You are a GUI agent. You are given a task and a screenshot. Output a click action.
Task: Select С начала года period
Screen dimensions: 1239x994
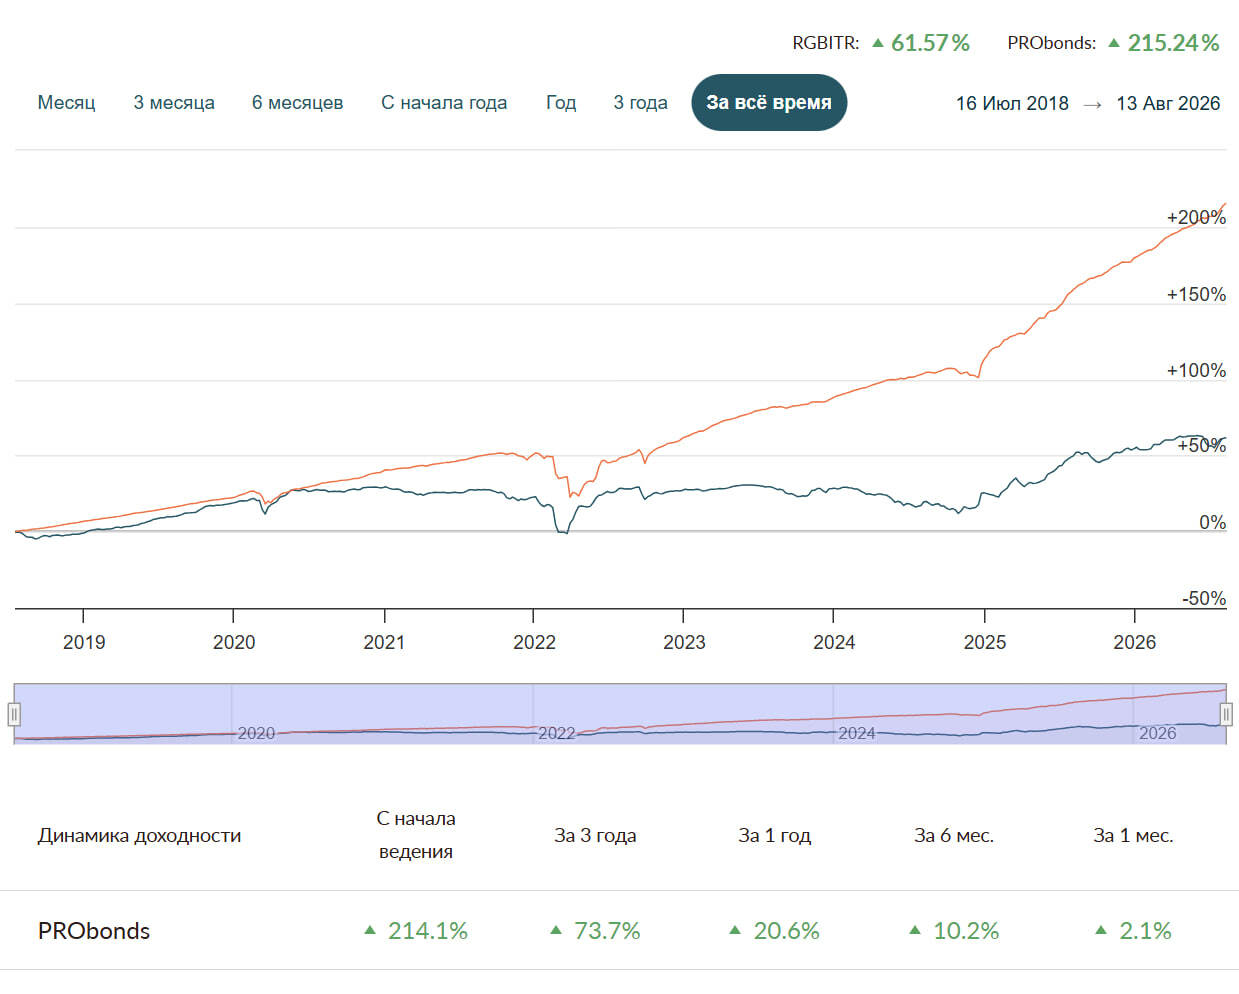444,103
